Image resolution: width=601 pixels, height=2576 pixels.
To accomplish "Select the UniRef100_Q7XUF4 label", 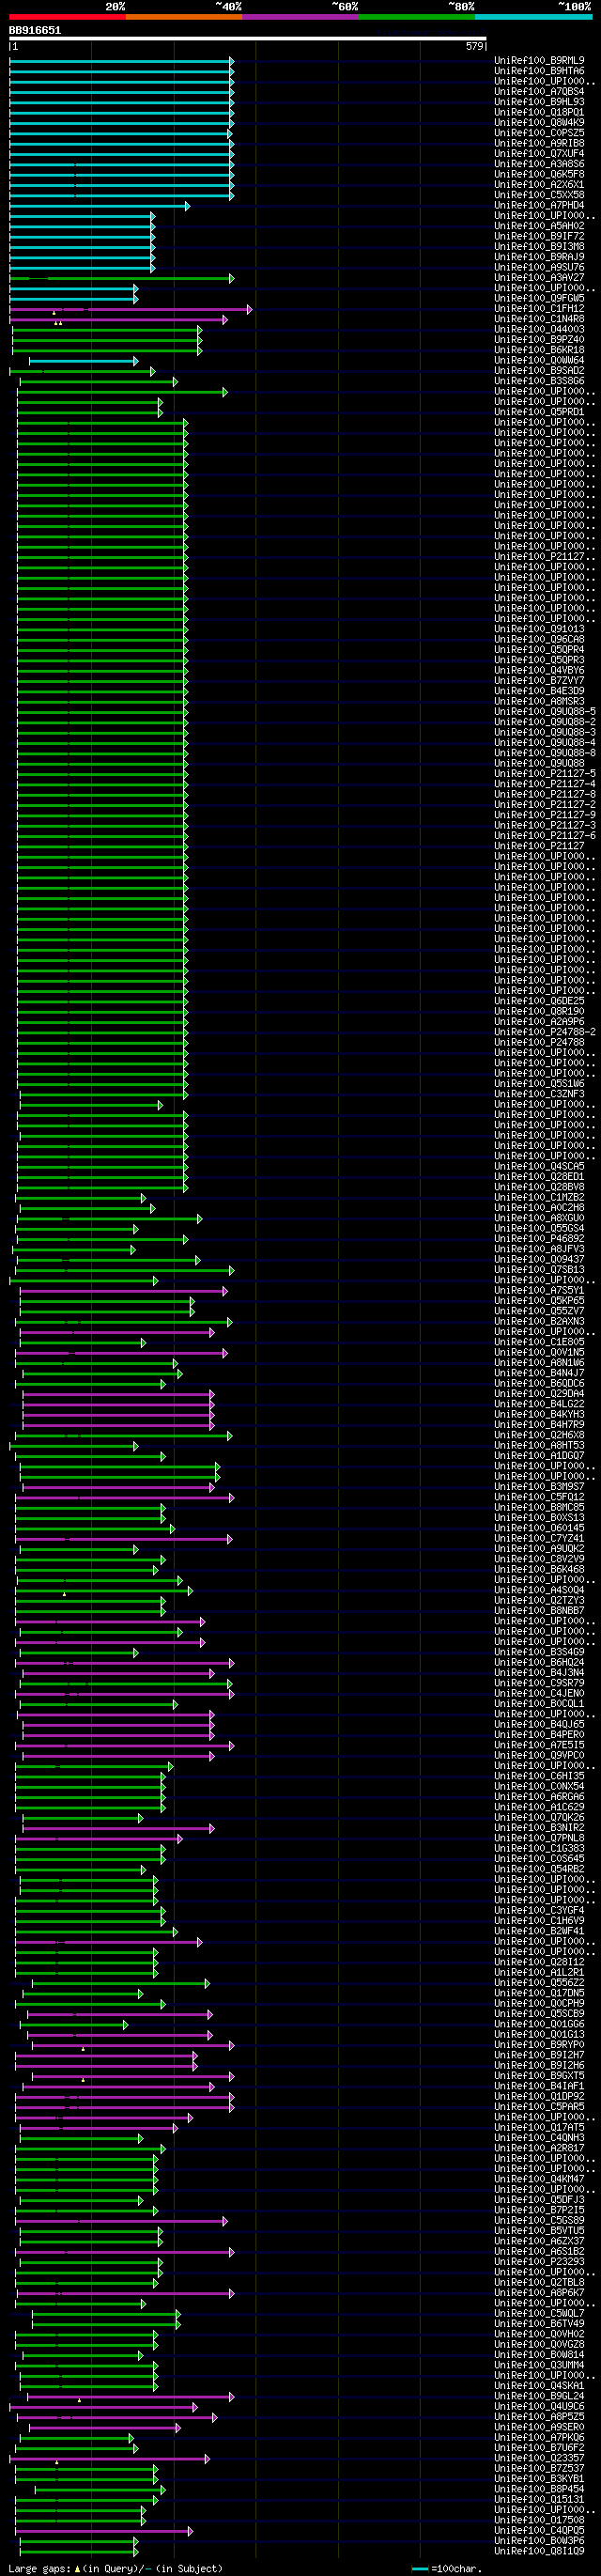I will click(x=539, y=154).
